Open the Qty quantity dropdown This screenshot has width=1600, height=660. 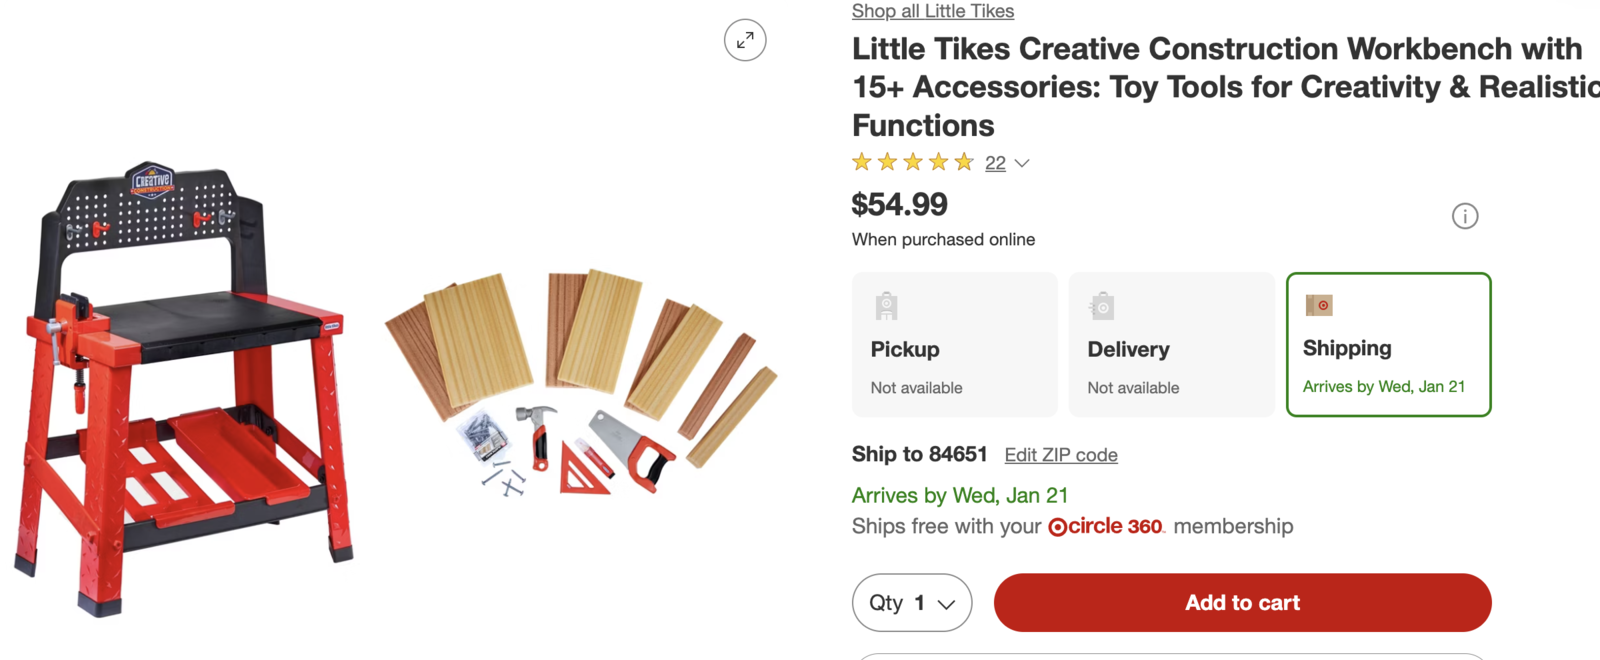tap(911, 603)
